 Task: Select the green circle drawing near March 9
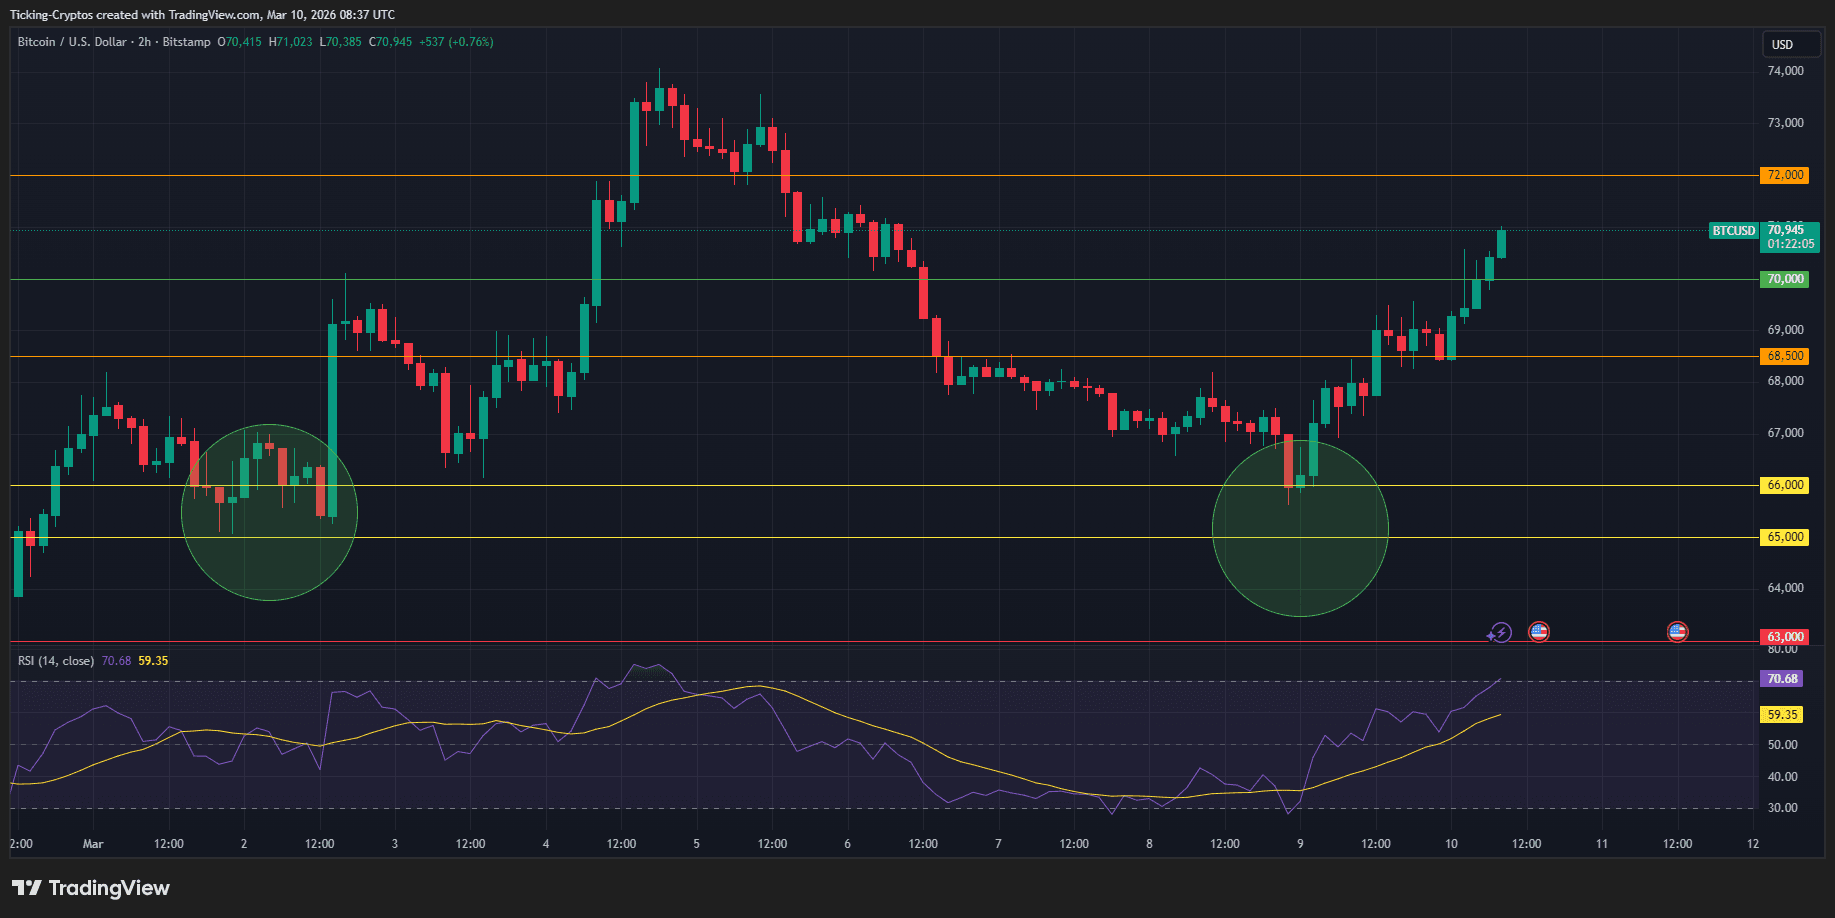click(x=1299, y=530)
